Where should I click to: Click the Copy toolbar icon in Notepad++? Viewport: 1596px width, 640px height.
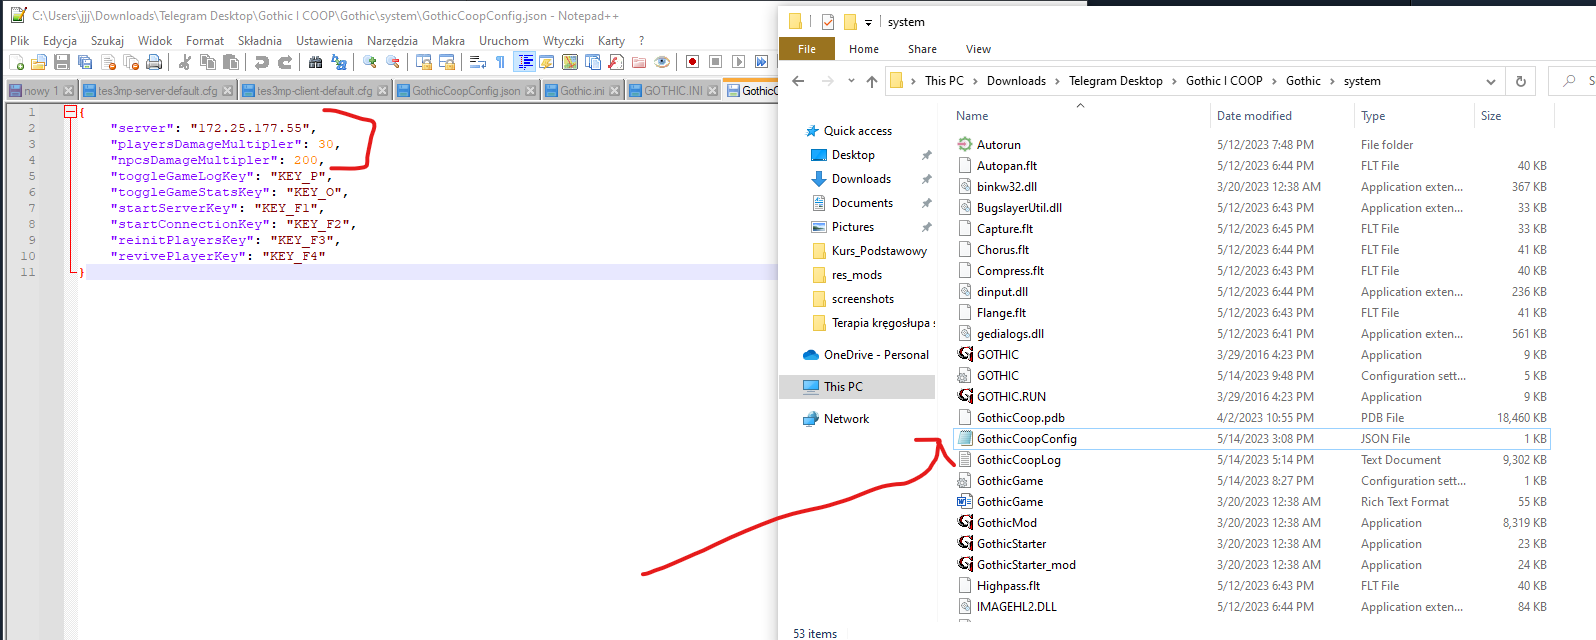[208, 62]
